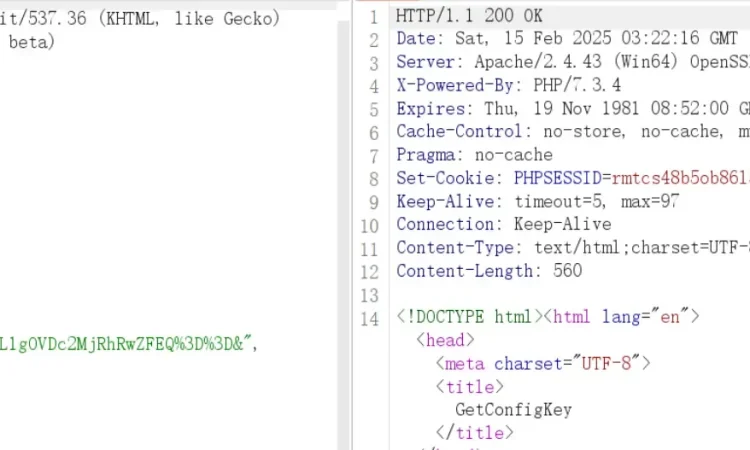
Task: Click the Server Apache/2.4.43 header line
Action: coord(573,62)
